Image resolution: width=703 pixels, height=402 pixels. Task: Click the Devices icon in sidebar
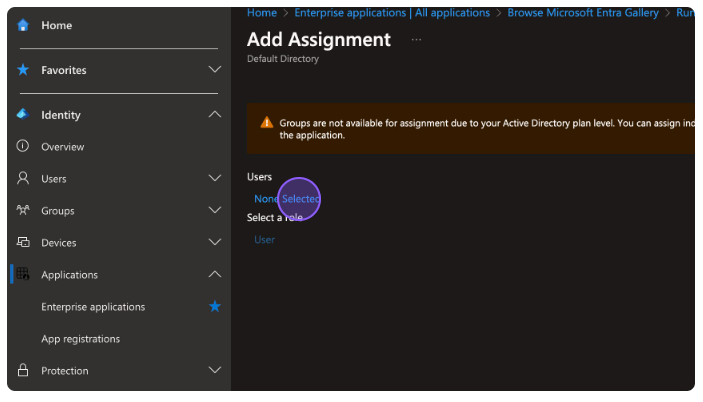coord(23,243)
